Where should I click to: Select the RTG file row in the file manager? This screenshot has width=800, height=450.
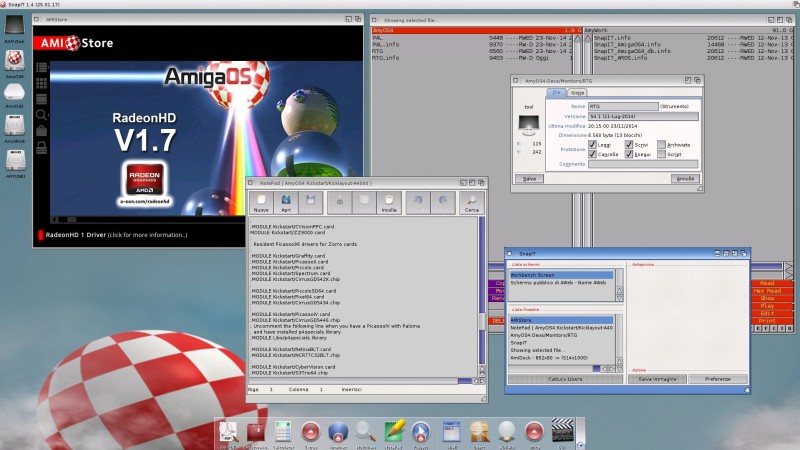click(472, 51)
